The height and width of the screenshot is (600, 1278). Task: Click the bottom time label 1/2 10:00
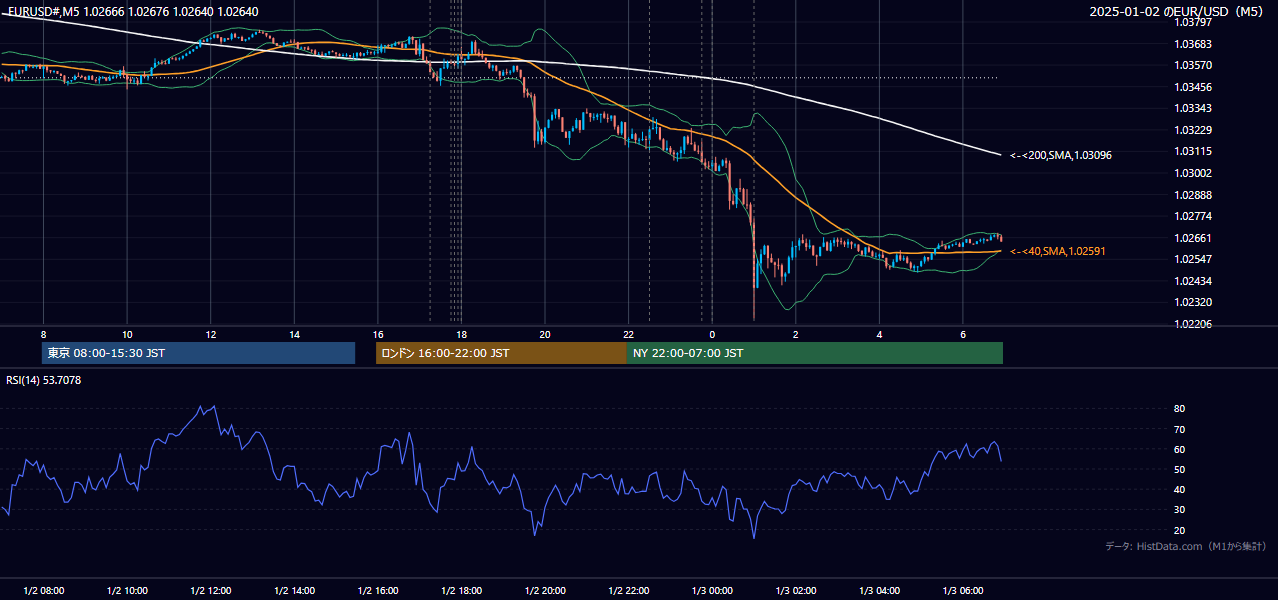[x=127, y=591]
